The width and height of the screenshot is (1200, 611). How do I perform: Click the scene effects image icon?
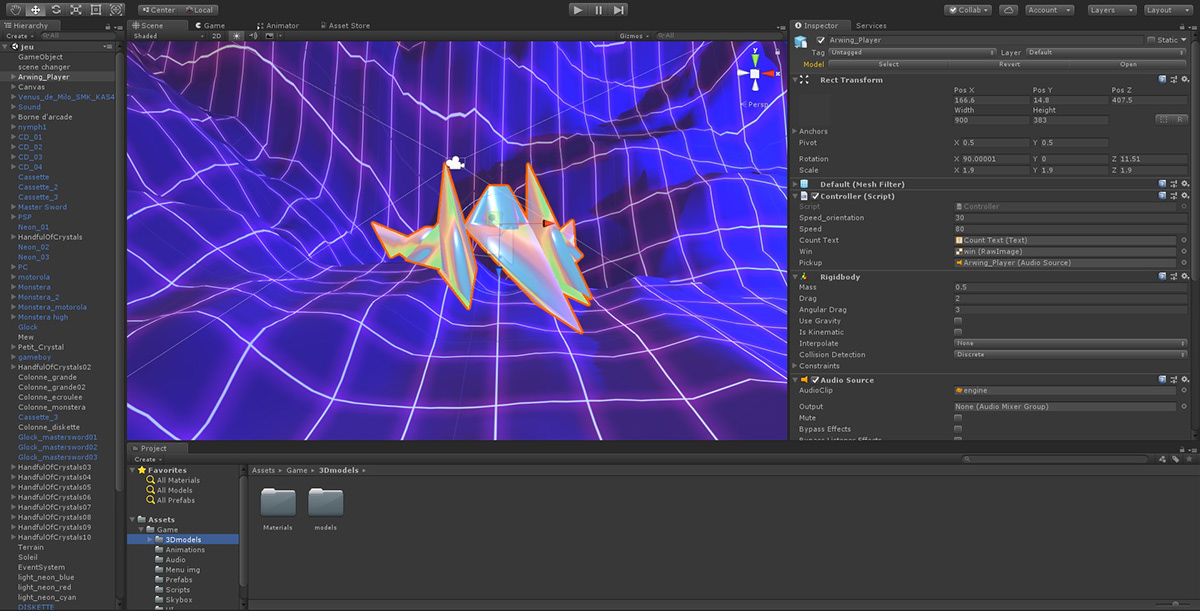pyautogui.click(x=270, y=36)
